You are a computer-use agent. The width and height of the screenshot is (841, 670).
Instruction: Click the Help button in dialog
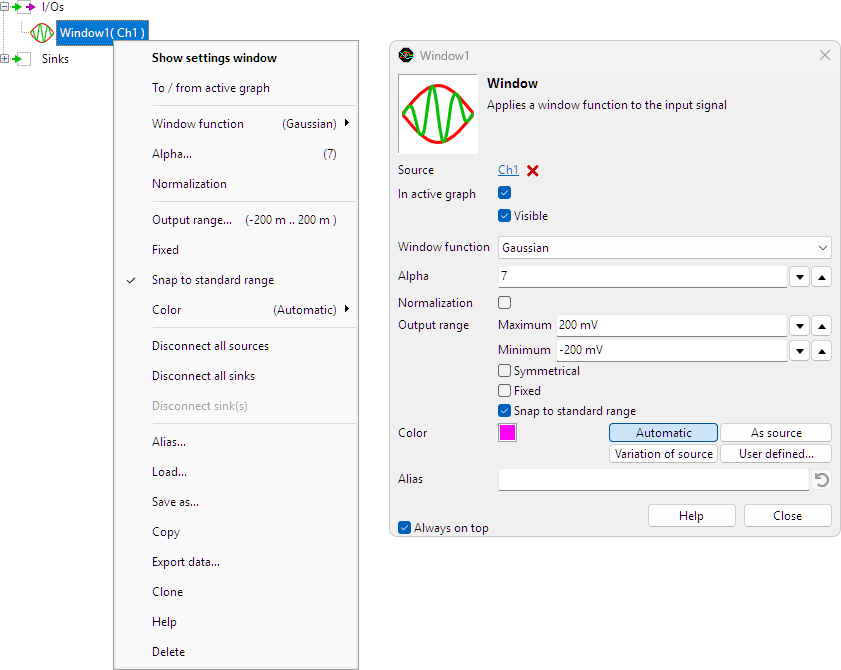coord(691,516)
